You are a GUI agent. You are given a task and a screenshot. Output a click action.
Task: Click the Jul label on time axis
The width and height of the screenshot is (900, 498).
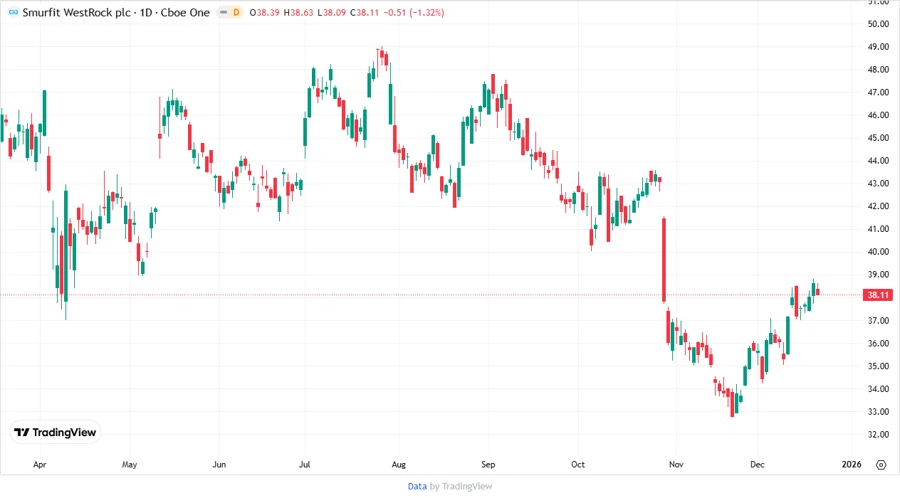point(304,464)
